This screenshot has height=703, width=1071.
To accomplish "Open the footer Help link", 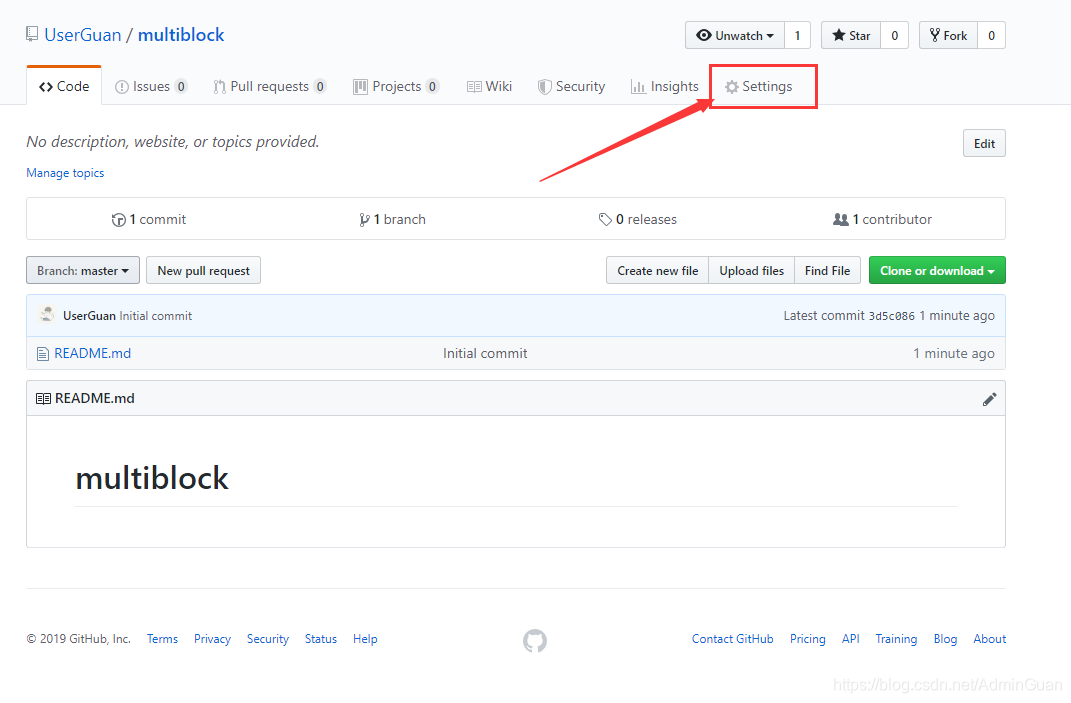I will pyautogui.click(x=365, y=639).
